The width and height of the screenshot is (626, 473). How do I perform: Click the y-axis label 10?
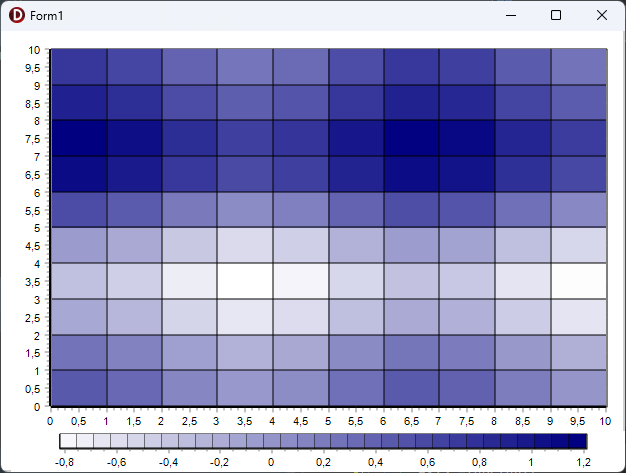pos(34,50)
